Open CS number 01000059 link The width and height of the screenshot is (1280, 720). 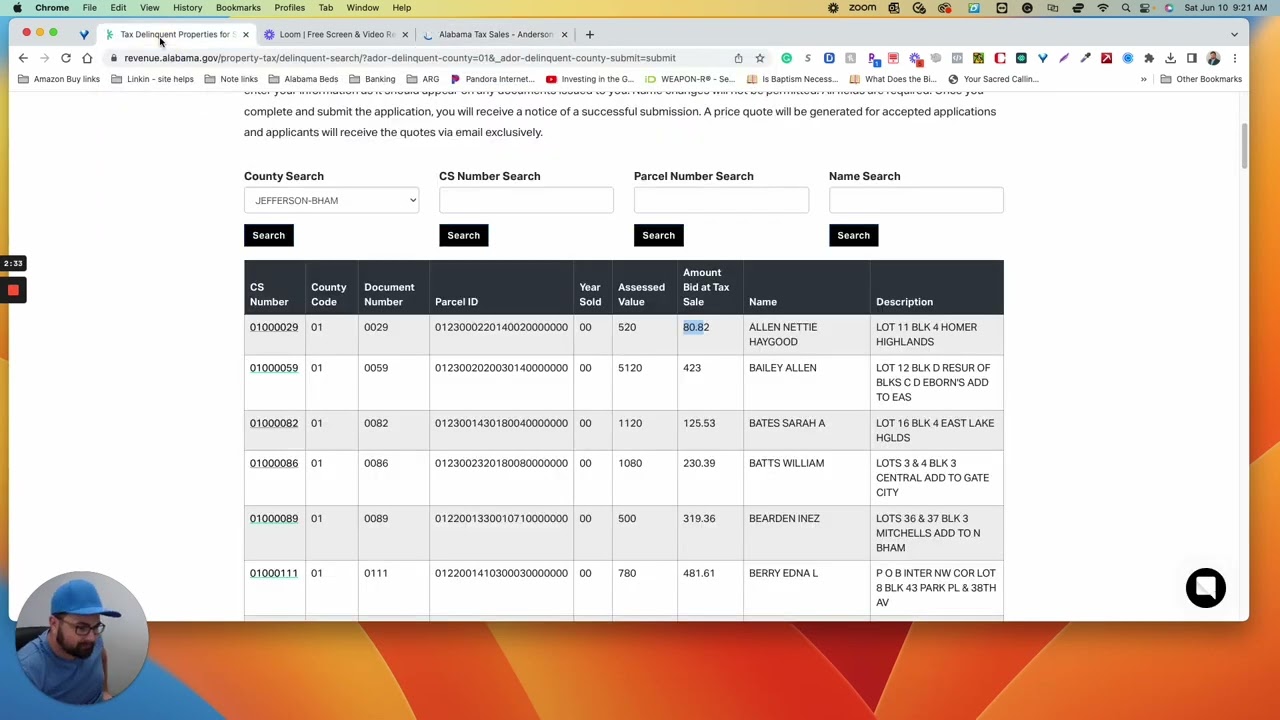(274, 368)
